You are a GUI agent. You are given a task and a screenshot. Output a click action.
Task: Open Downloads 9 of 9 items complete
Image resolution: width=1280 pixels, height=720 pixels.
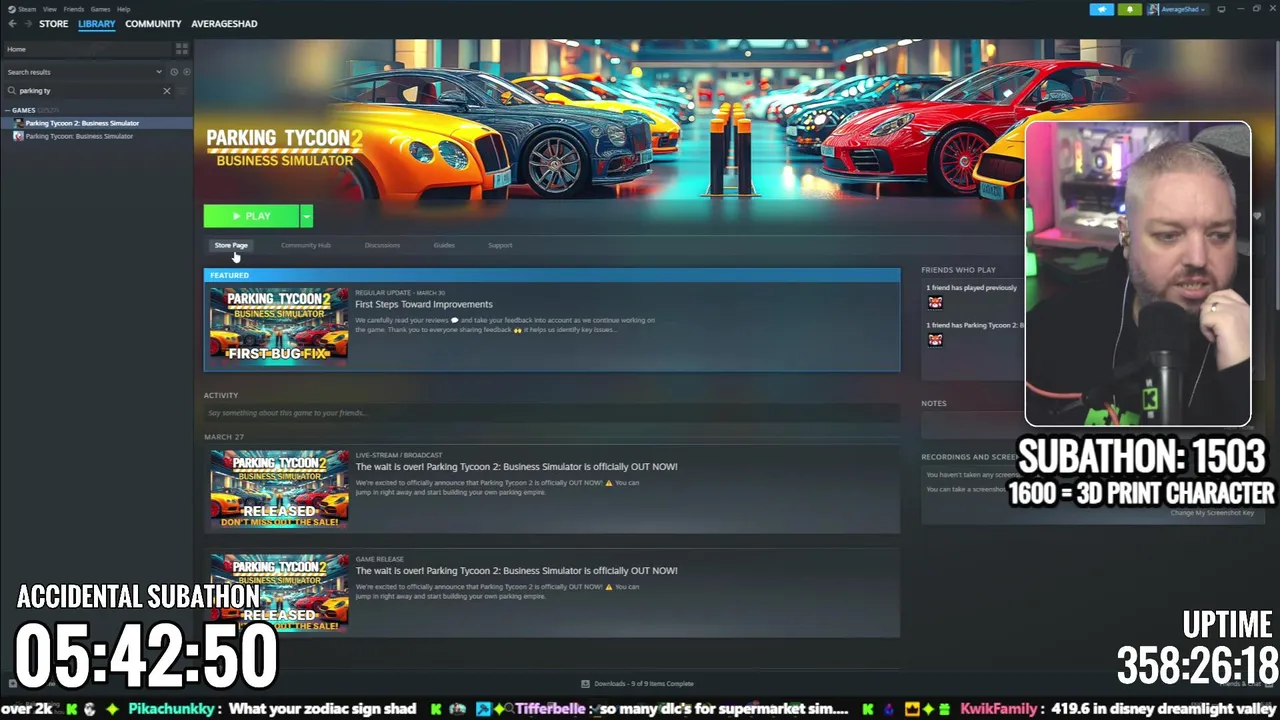(643, 684)
